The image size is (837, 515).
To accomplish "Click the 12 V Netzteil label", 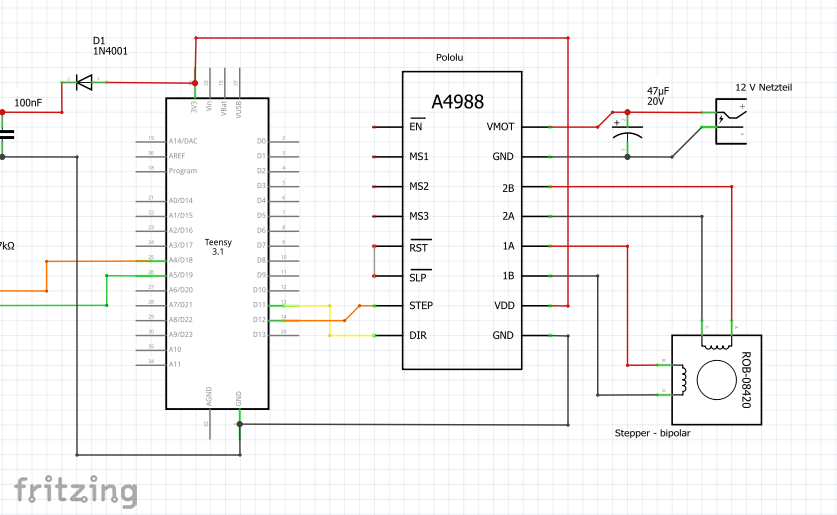I will tap(763, 88).
